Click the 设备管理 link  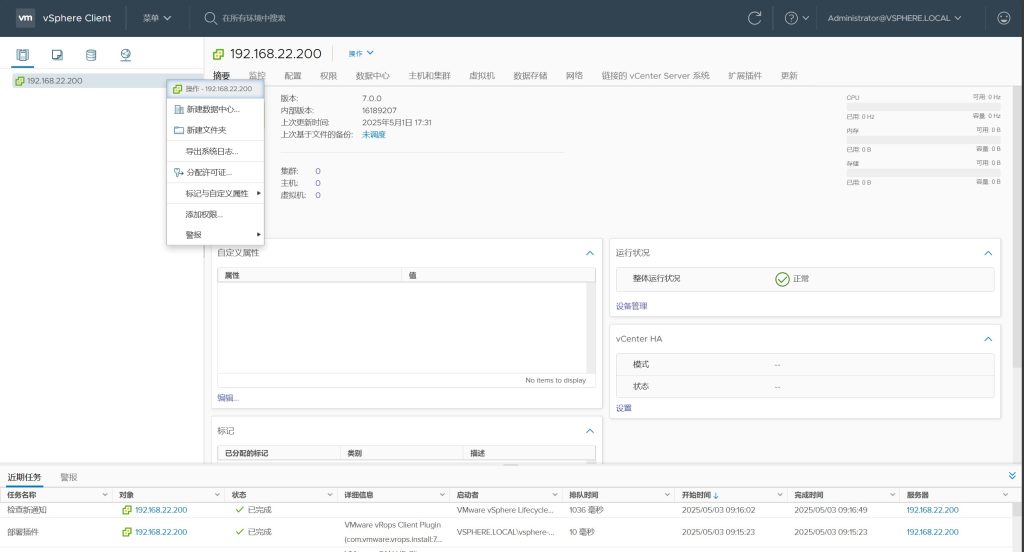(632, 306)
